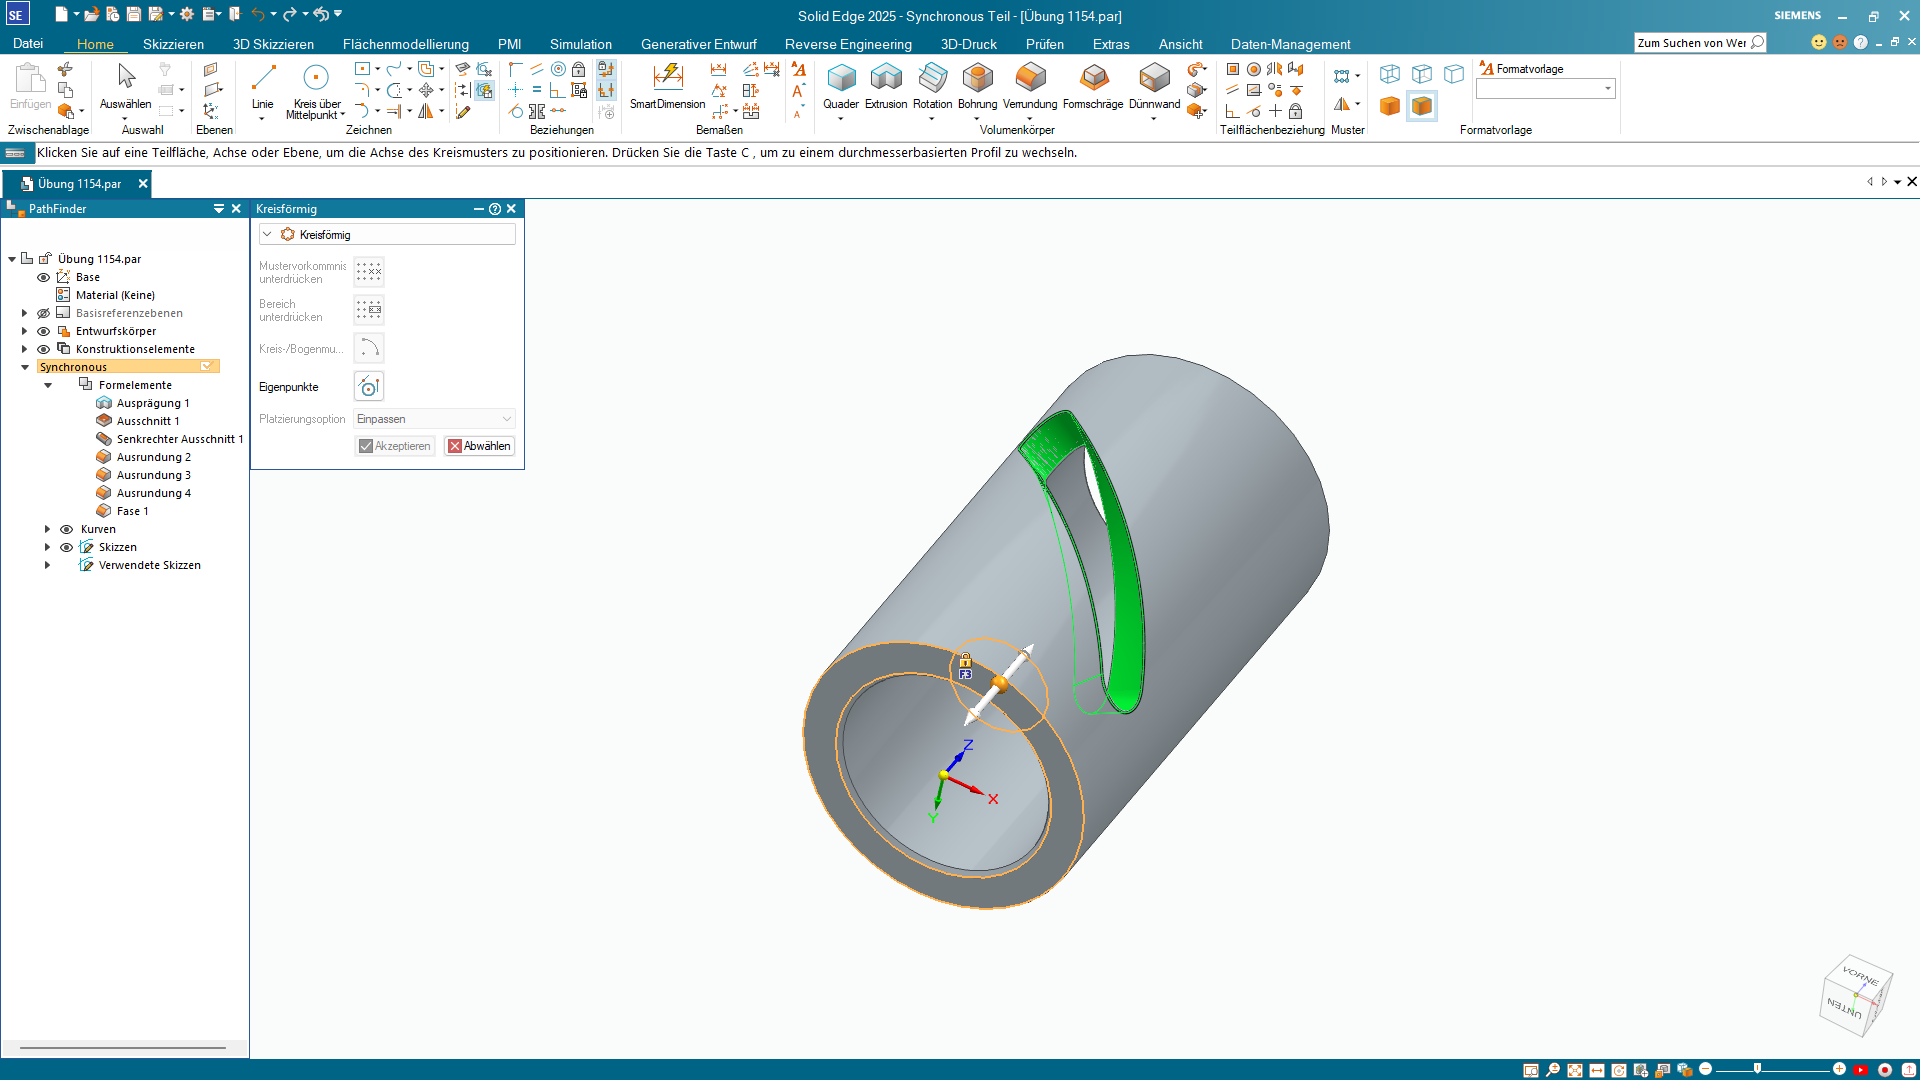This screenshot has height=1080, width=1920.
Task: Apply a Formschräge draft
Action: pos(1093,87)
